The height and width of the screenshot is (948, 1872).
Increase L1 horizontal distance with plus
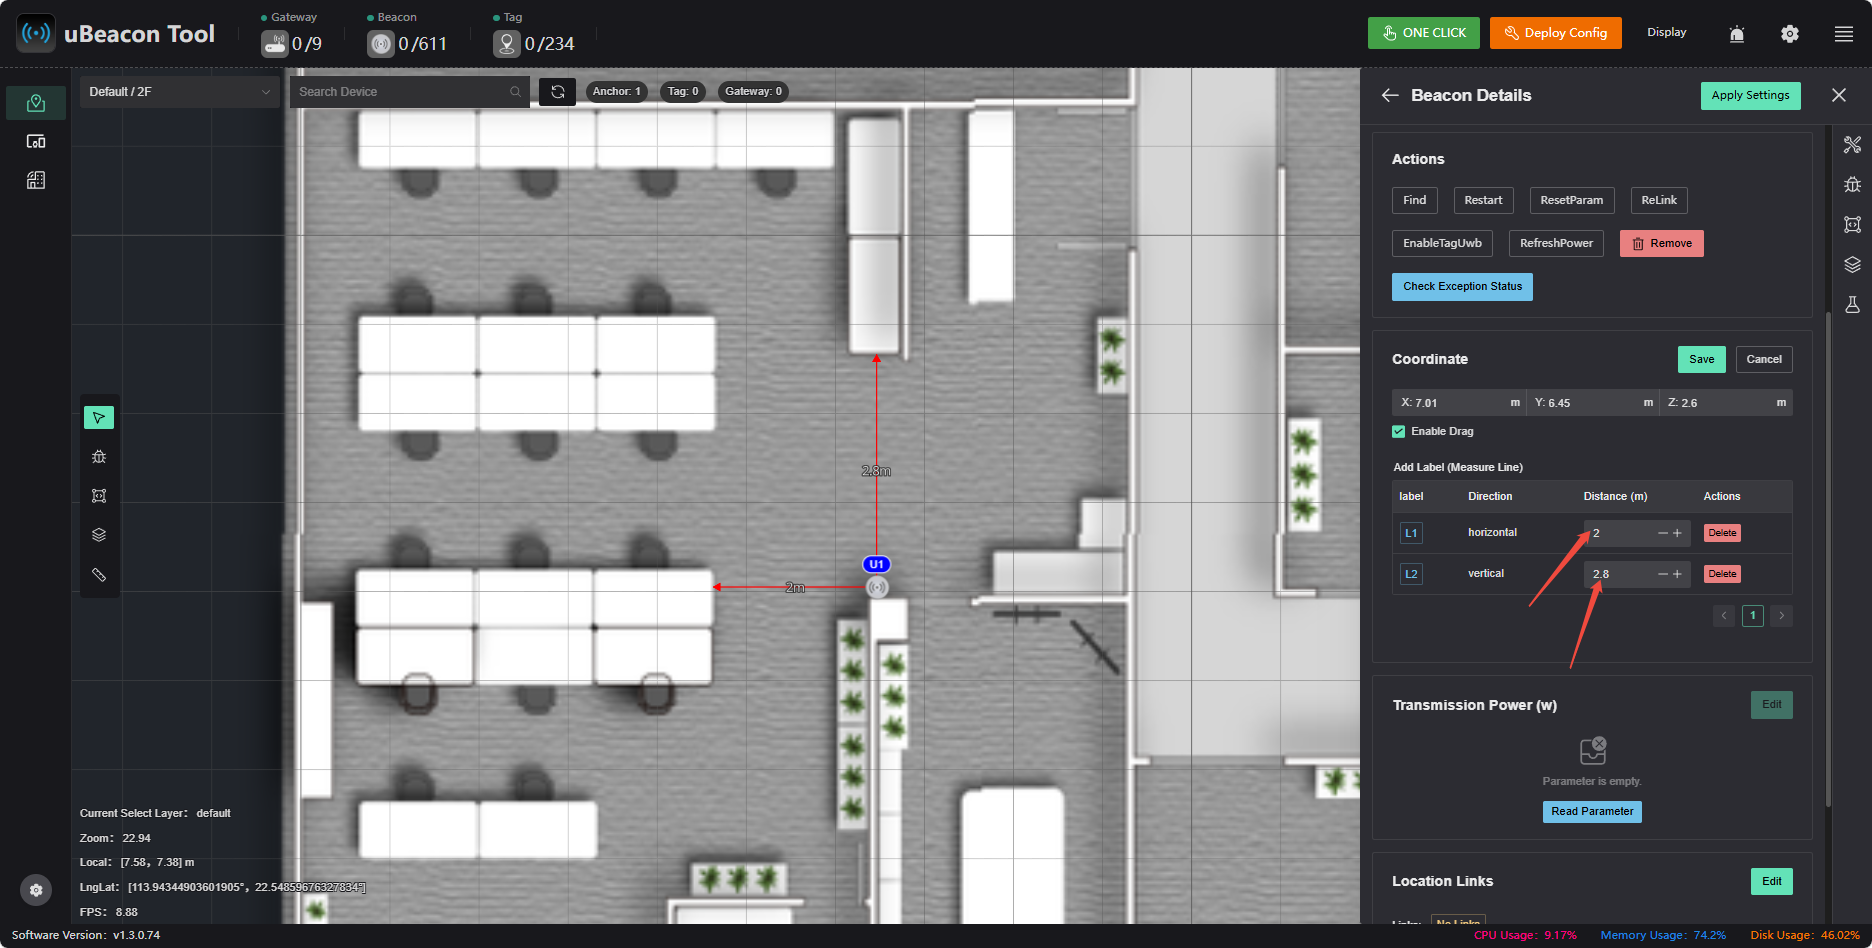[1678, 533]
